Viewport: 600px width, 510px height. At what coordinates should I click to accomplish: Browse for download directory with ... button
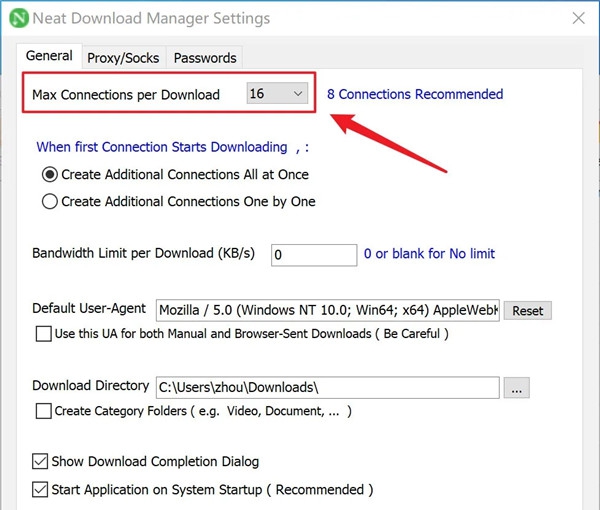click(517, 388)
